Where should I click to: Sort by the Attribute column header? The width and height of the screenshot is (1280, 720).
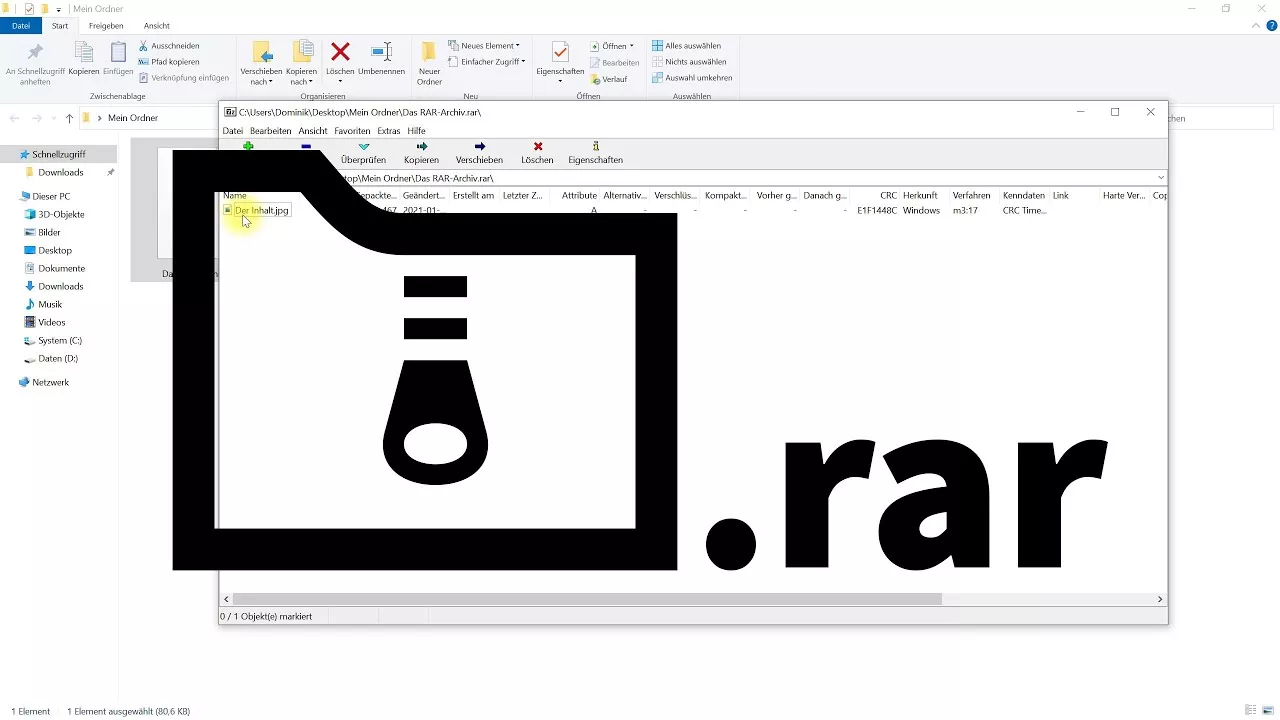tap(579, 196)
